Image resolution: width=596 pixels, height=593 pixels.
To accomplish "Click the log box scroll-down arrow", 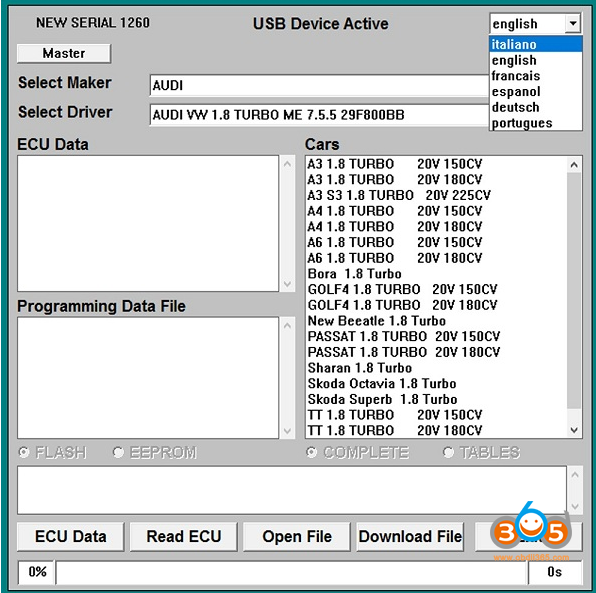I will click(x=575, y=506).
